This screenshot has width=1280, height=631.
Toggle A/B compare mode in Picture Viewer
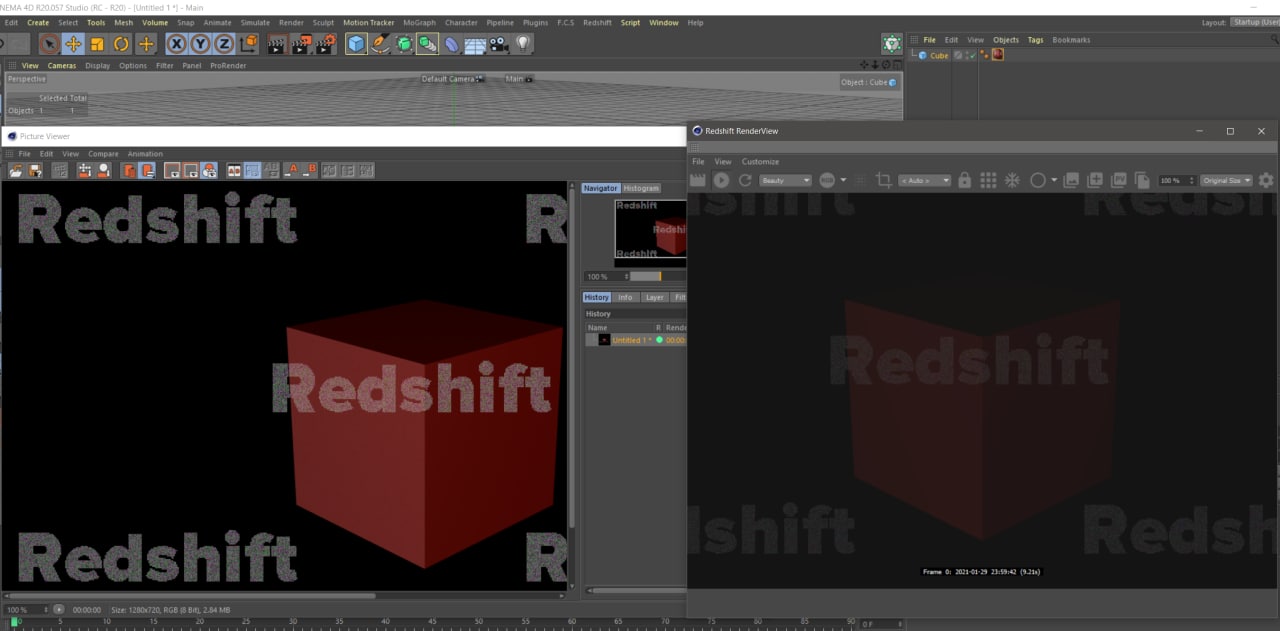(234, 171)
